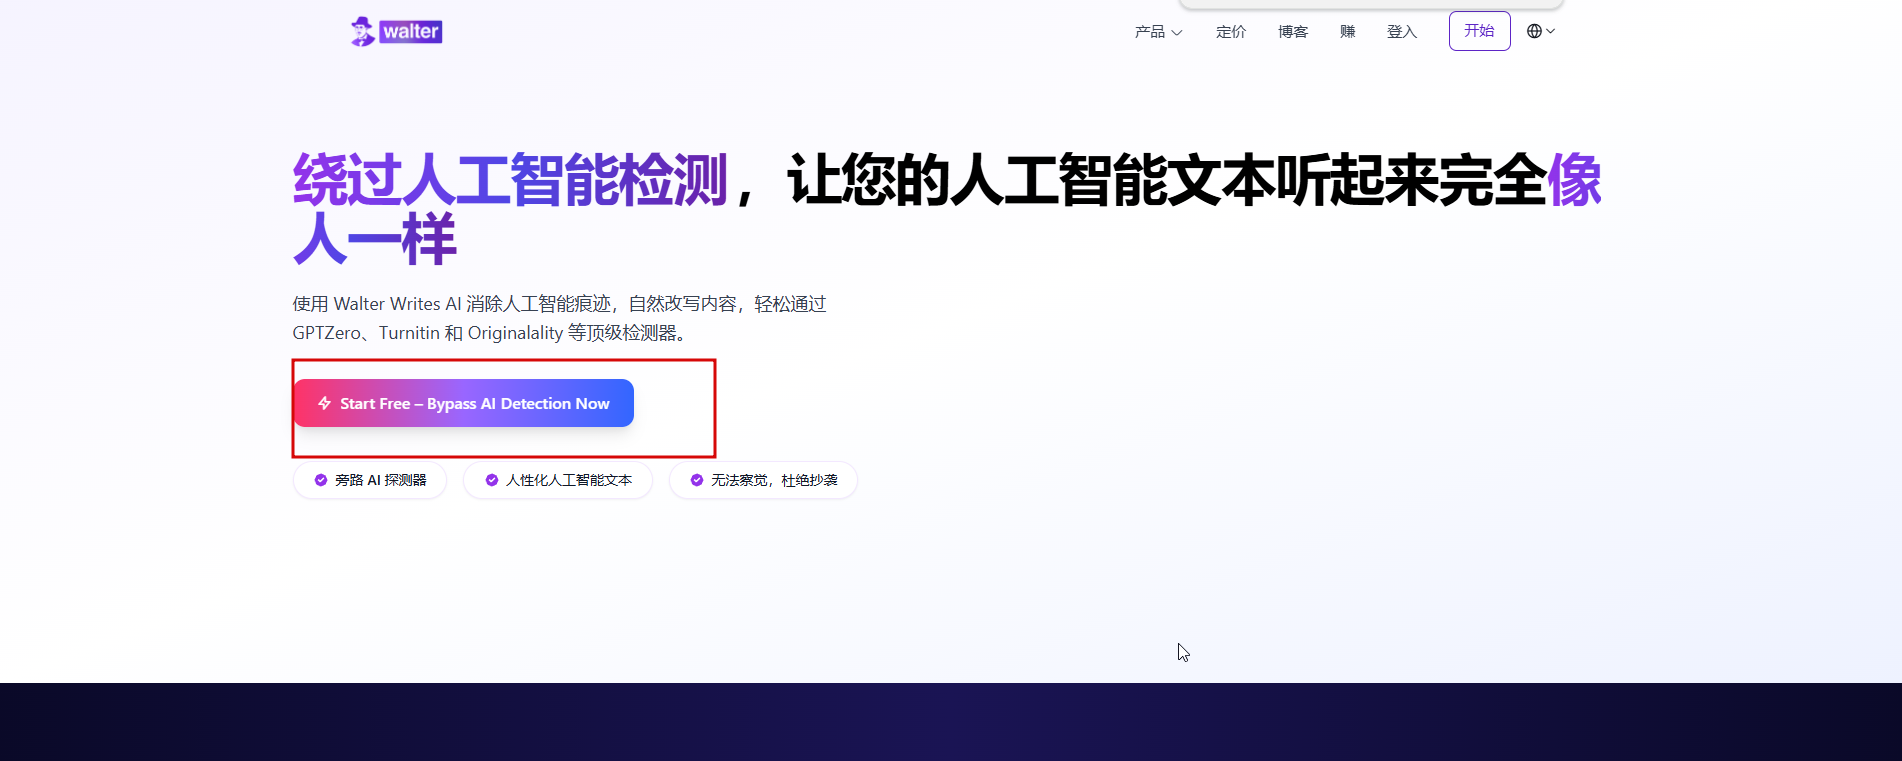Image resolution: width=1902 pixels, height=761 pixels.
Task: Click the checkmark icon beside 无法察觉，杜绝抄袭
Action: coord(697,480)
